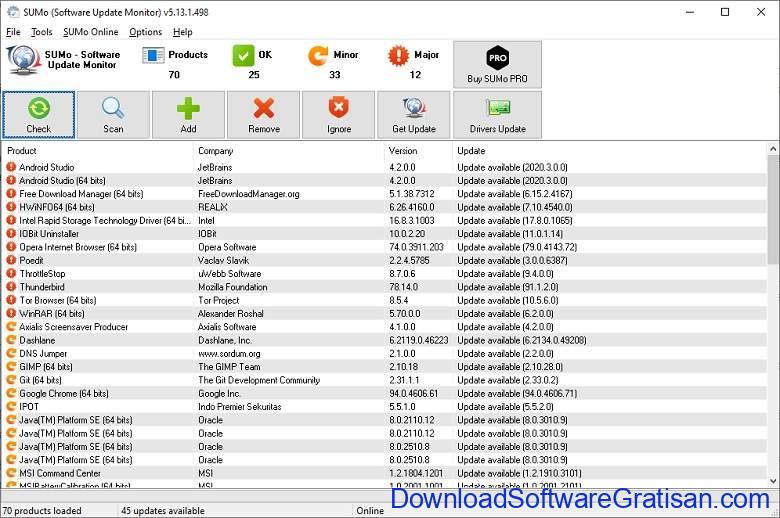Open the Help menu
This screenshot has width=780, height=518.
coord(183,32)
